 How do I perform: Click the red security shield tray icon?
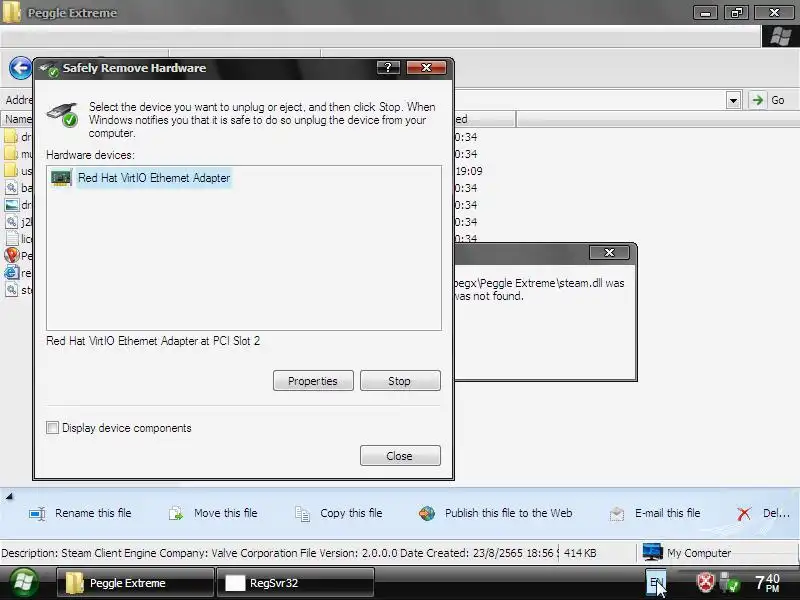(706, 582)
